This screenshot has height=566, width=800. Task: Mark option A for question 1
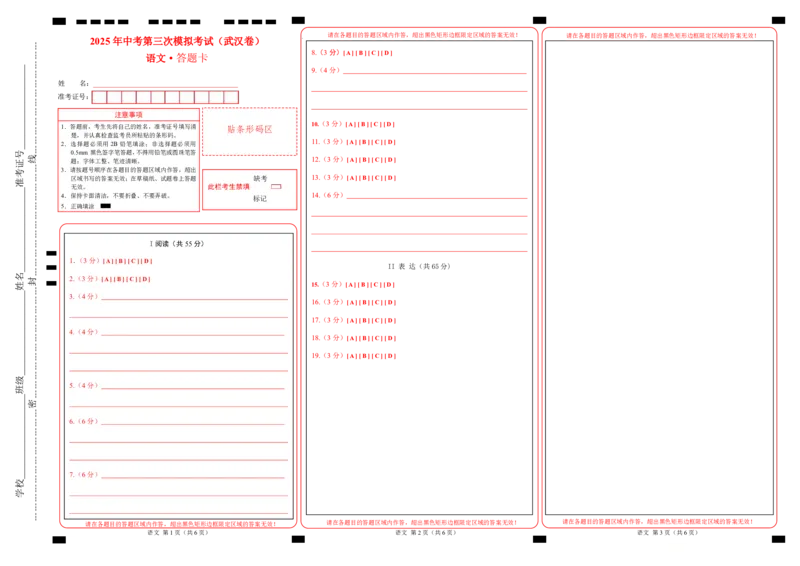click(108, 261)
